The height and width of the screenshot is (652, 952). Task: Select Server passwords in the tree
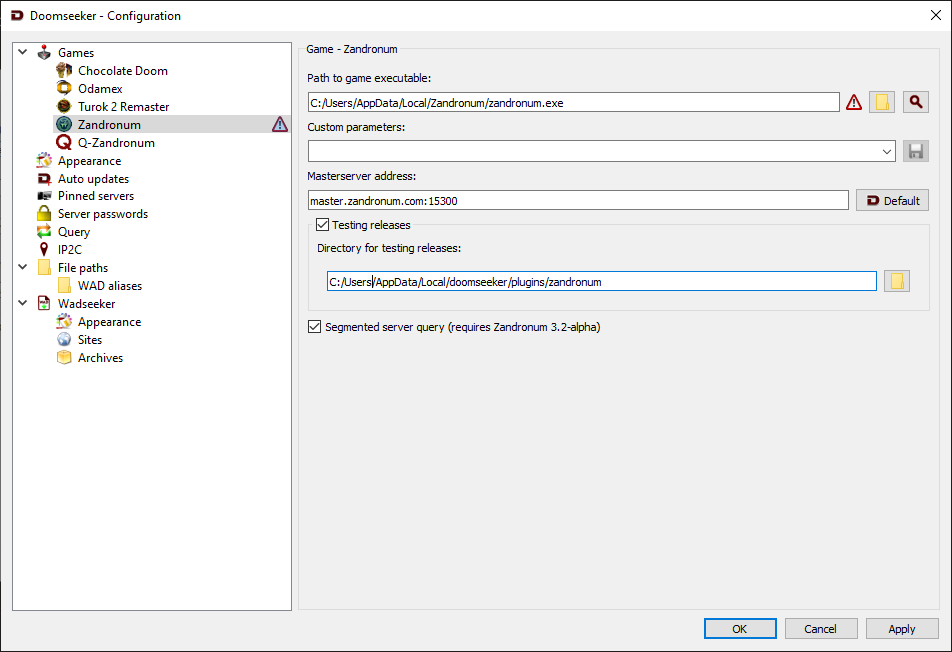click(103, 214)
